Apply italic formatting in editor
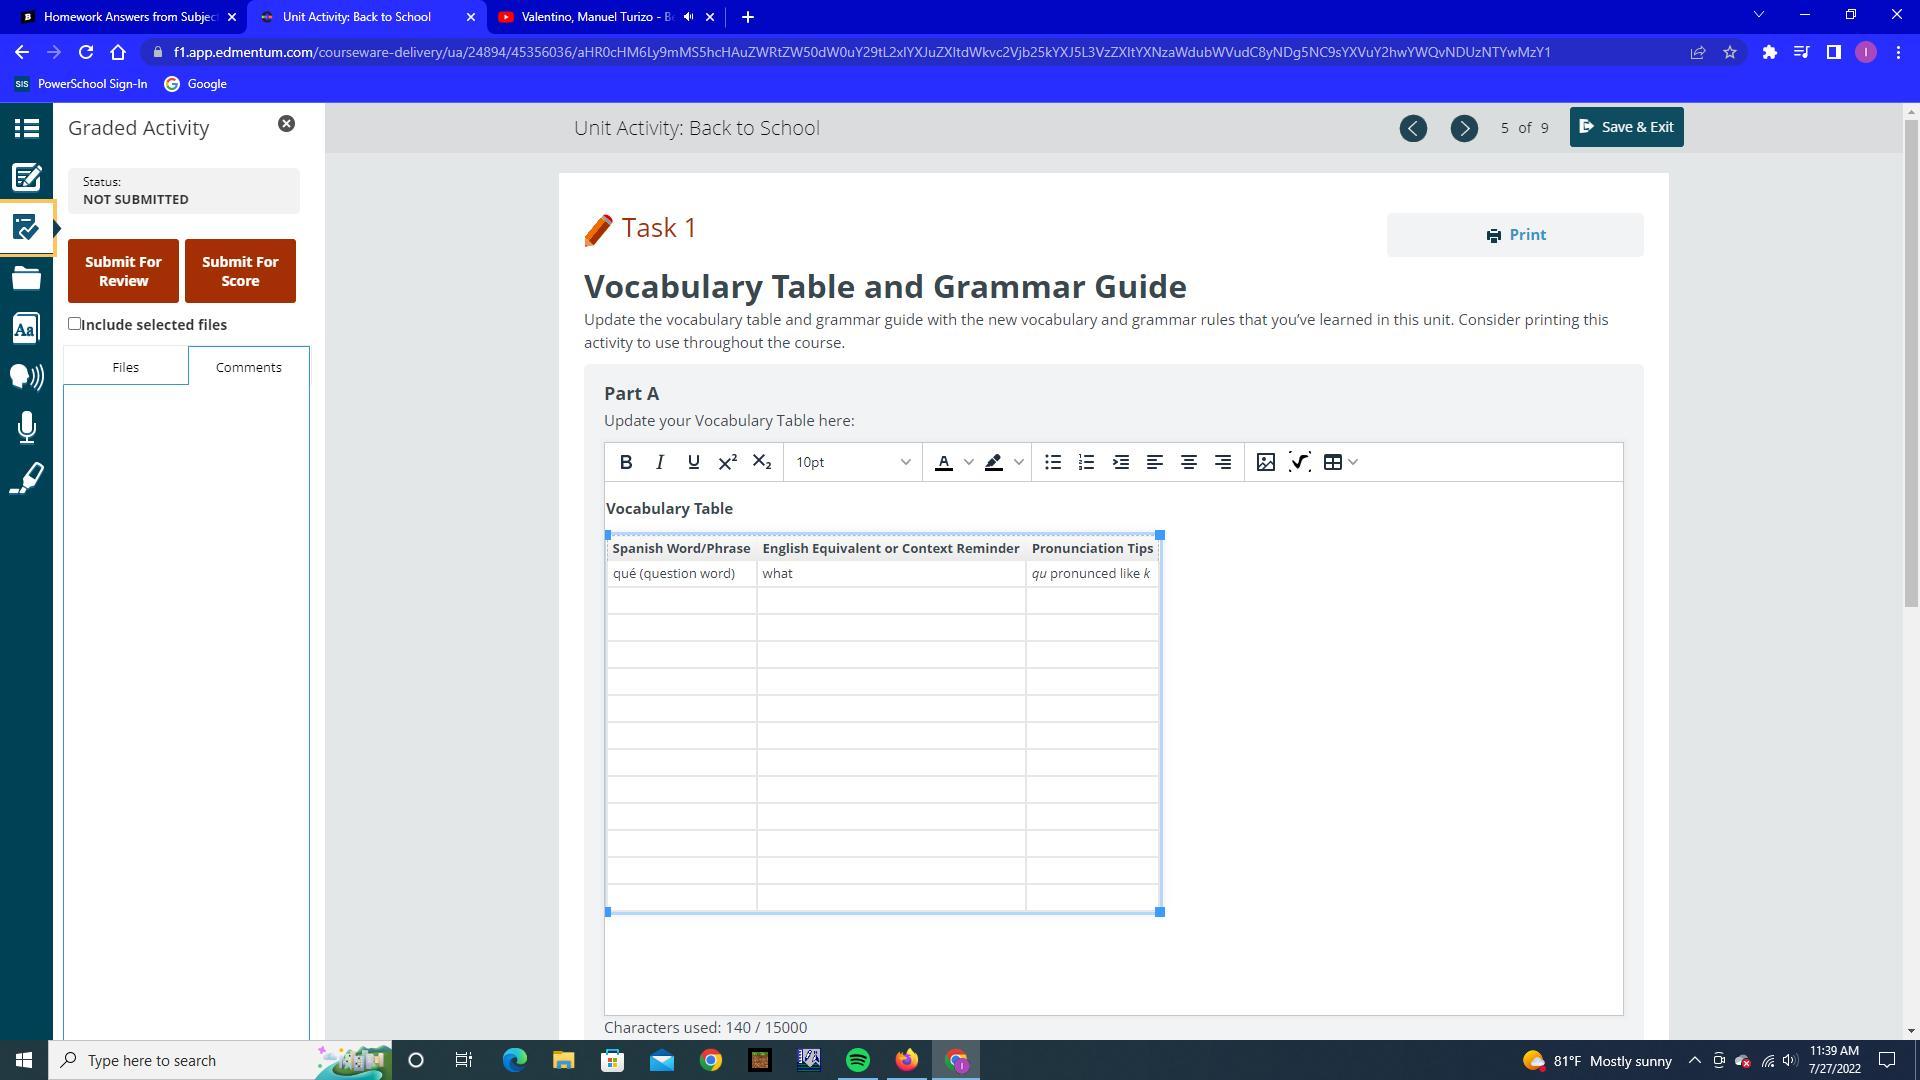This screenshot has height=1080, width=1920. pyautogui.click(x=660, y=462)
